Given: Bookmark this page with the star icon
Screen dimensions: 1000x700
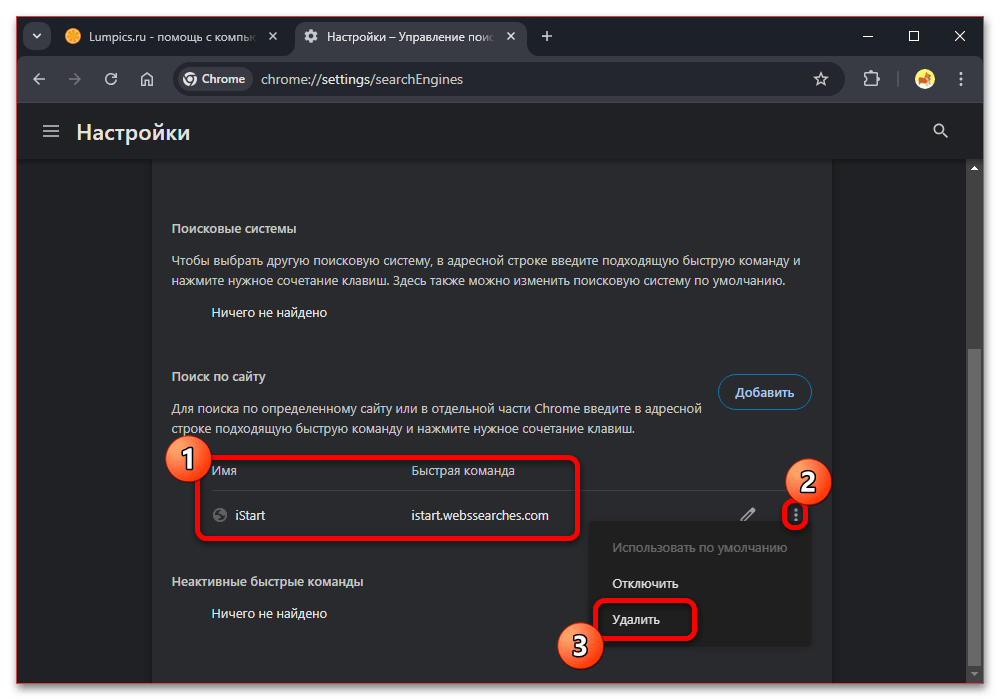Looking at the screenshot, I should (x=821, y=78).
